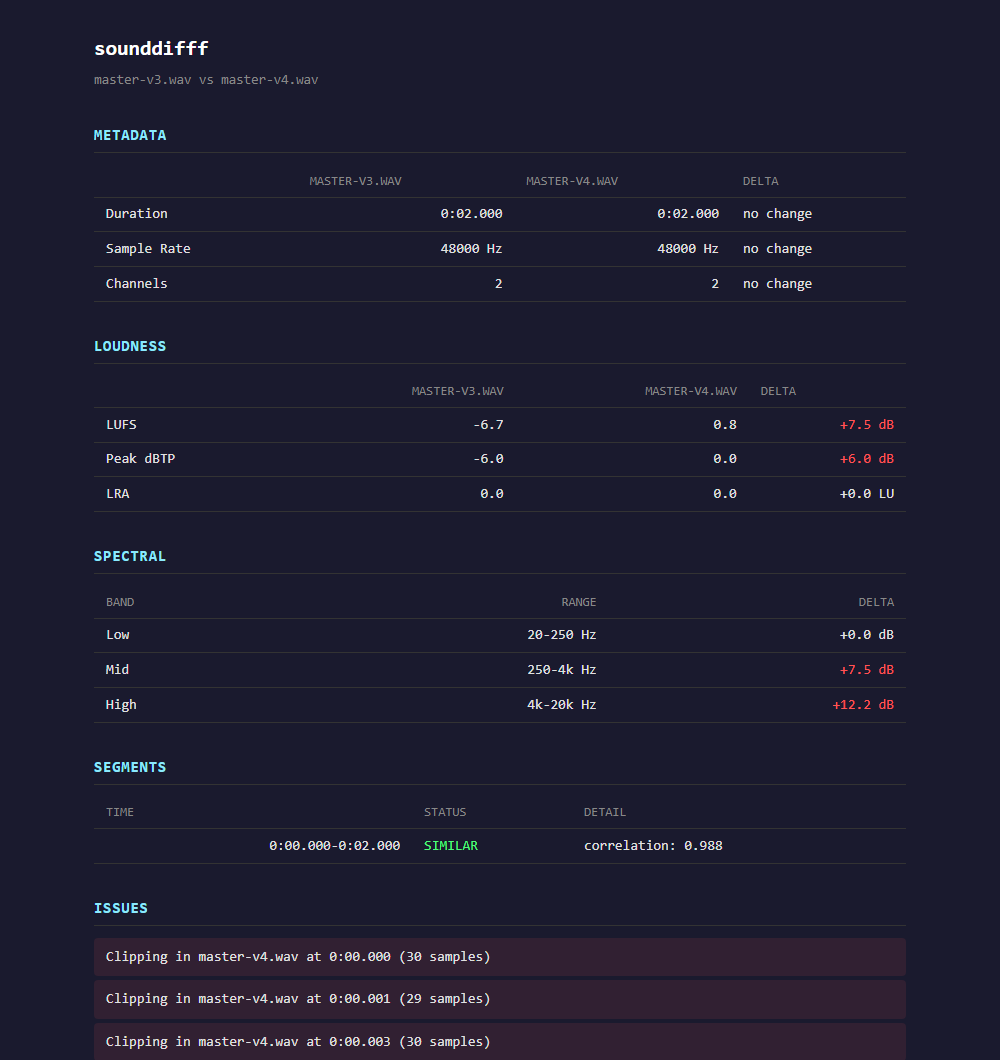The height and width of the screenshot is (1060, 1000).
Task: Click the ISSUES section heading
Action: (x=120, y=908)
